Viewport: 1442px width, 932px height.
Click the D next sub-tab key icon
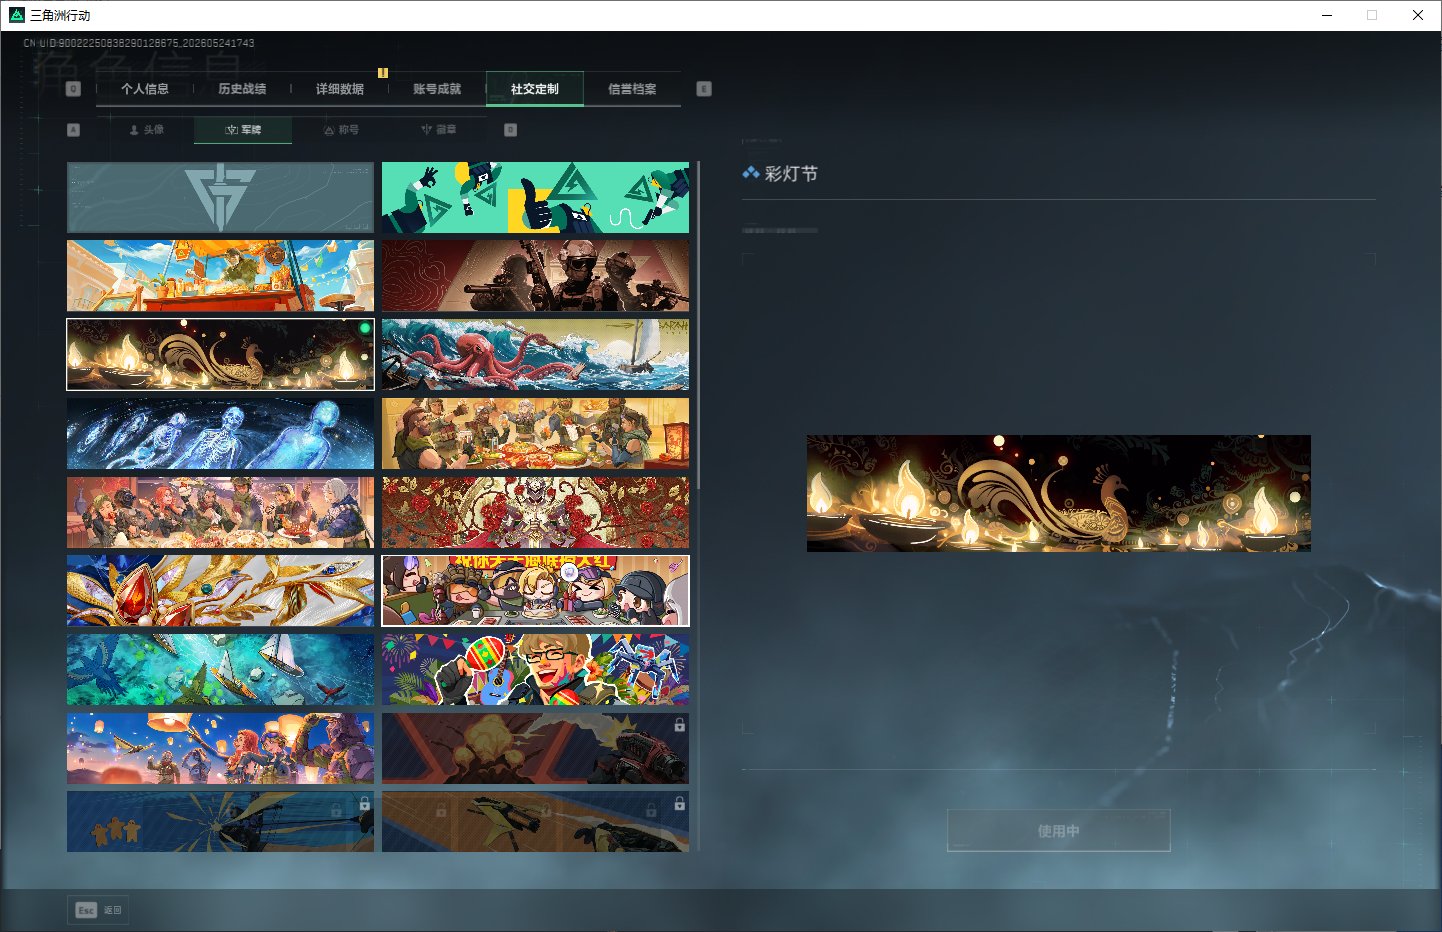[511, 130]
